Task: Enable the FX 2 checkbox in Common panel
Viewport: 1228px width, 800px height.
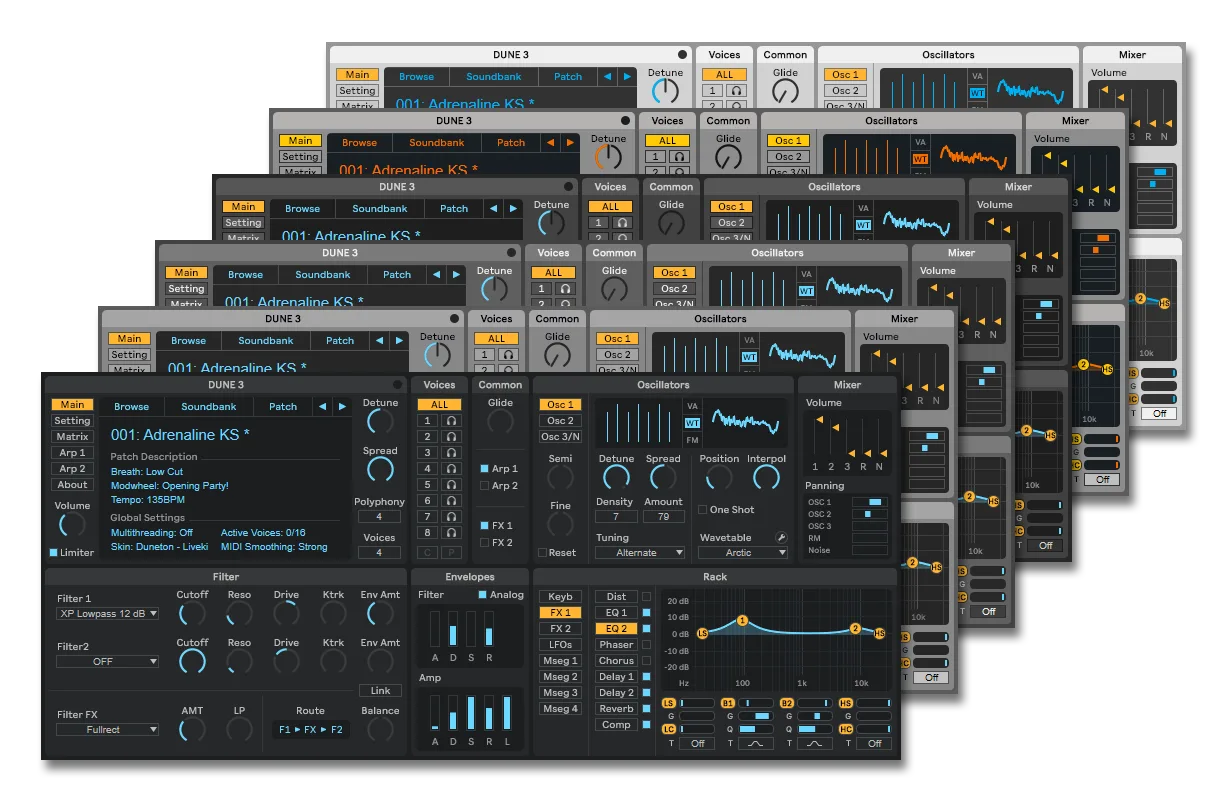Action: pyautogui.click(x=485, y=542)
